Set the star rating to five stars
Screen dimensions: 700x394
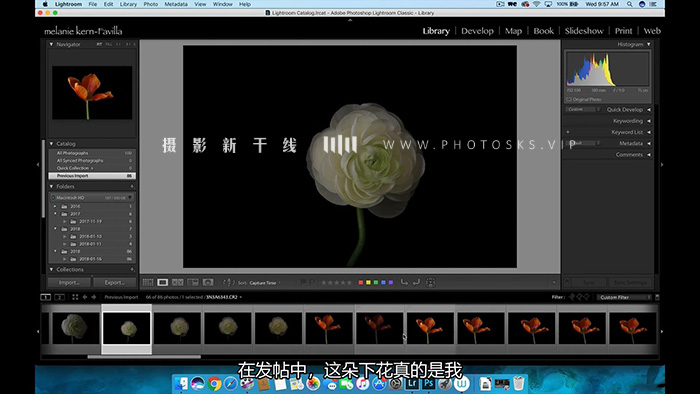(350, 282)
